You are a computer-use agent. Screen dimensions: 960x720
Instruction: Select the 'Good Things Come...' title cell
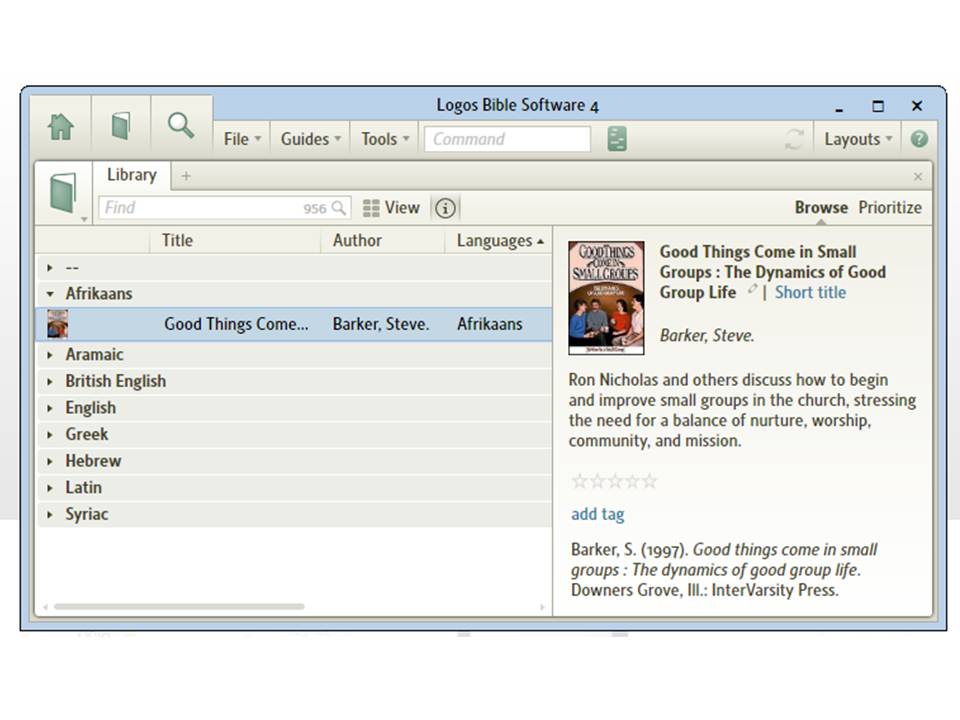(236, 324)
